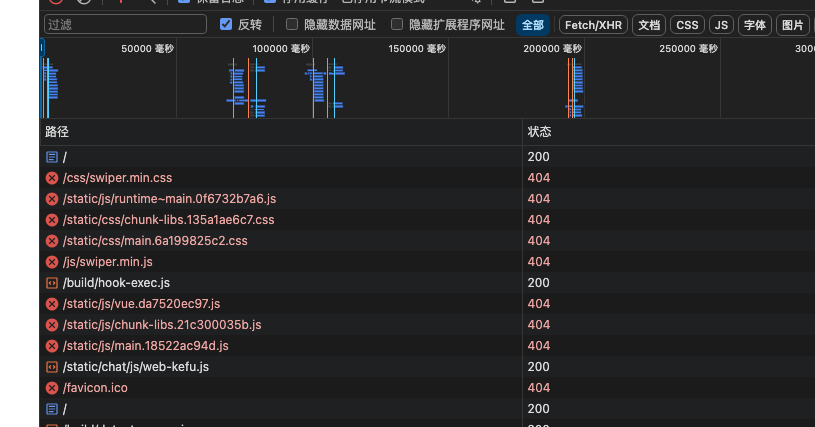
Task: Select the /css/swiper.min.css request
Action: [x=117, y=178]
